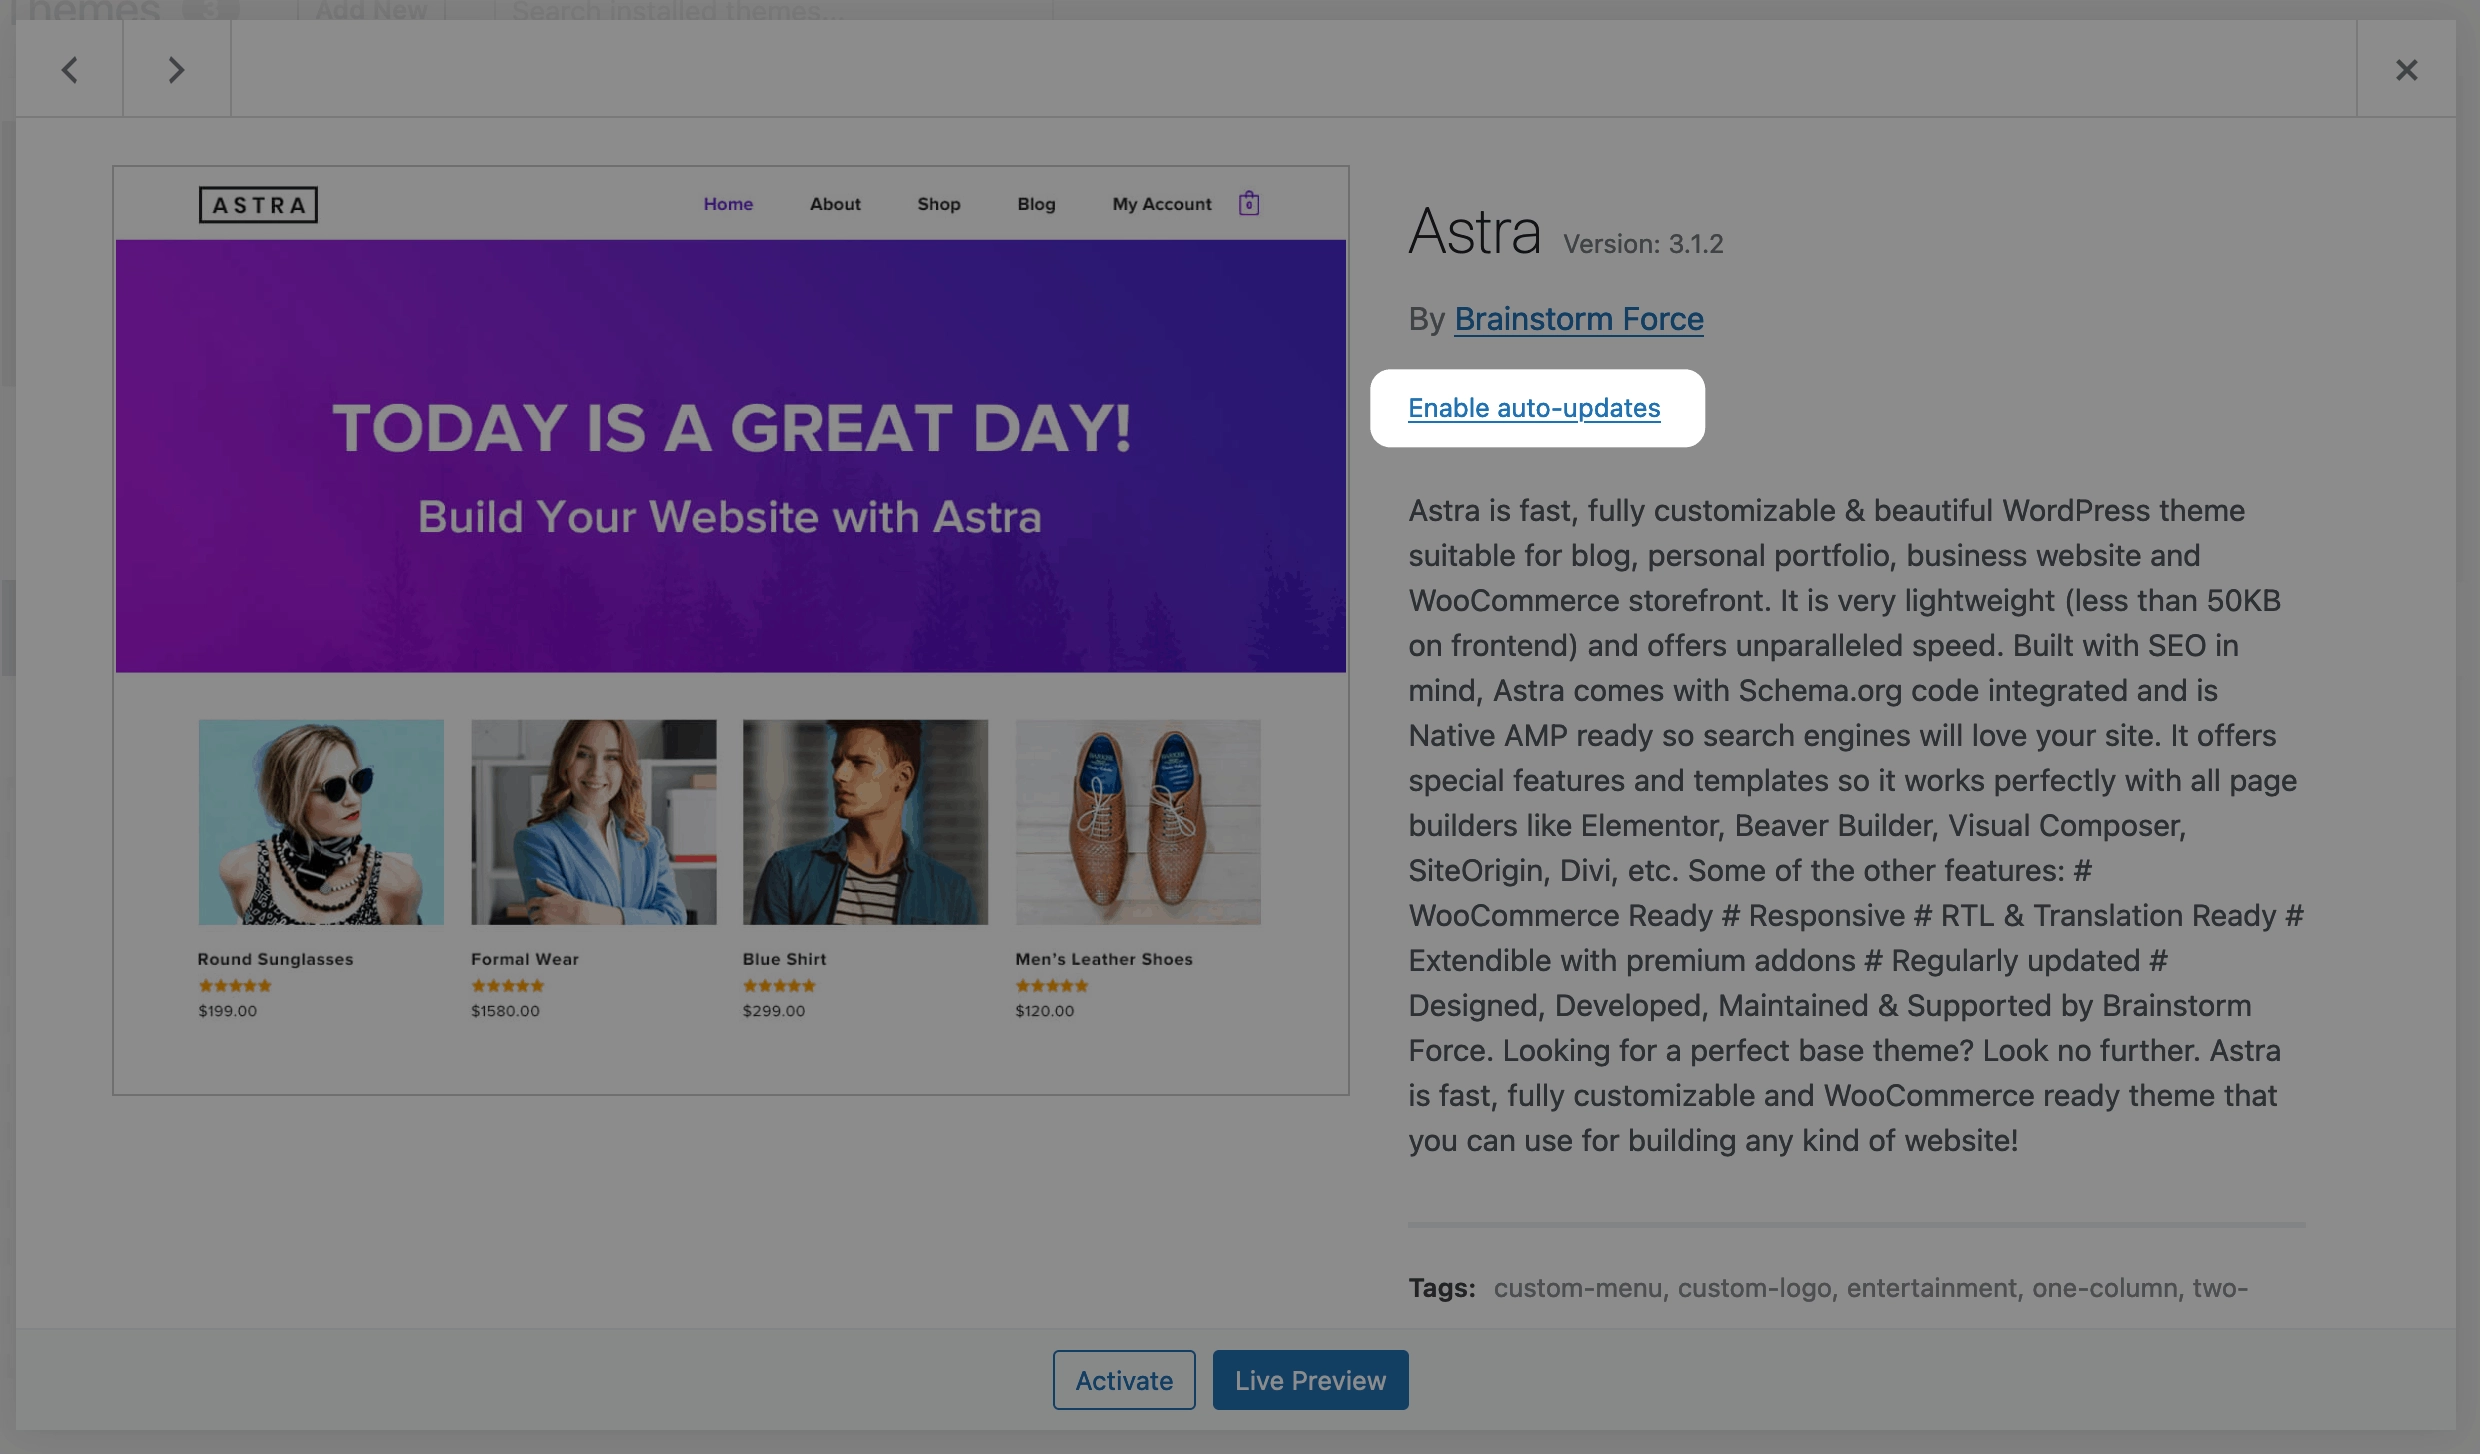Viewport: 2480px width, 1454px height.
Task: Click the Men's Leather Shoes product image
Action: pyautogui.click(x=1138, y=822)
